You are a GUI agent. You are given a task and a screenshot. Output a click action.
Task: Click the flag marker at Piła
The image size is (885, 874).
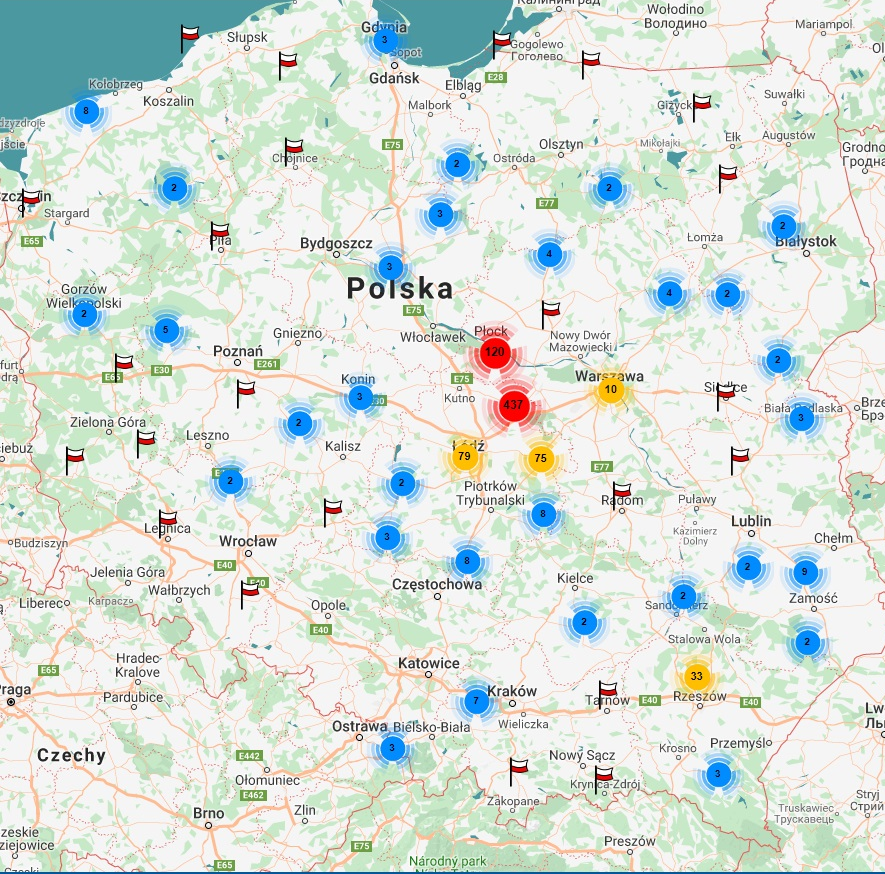coord(219,236)
